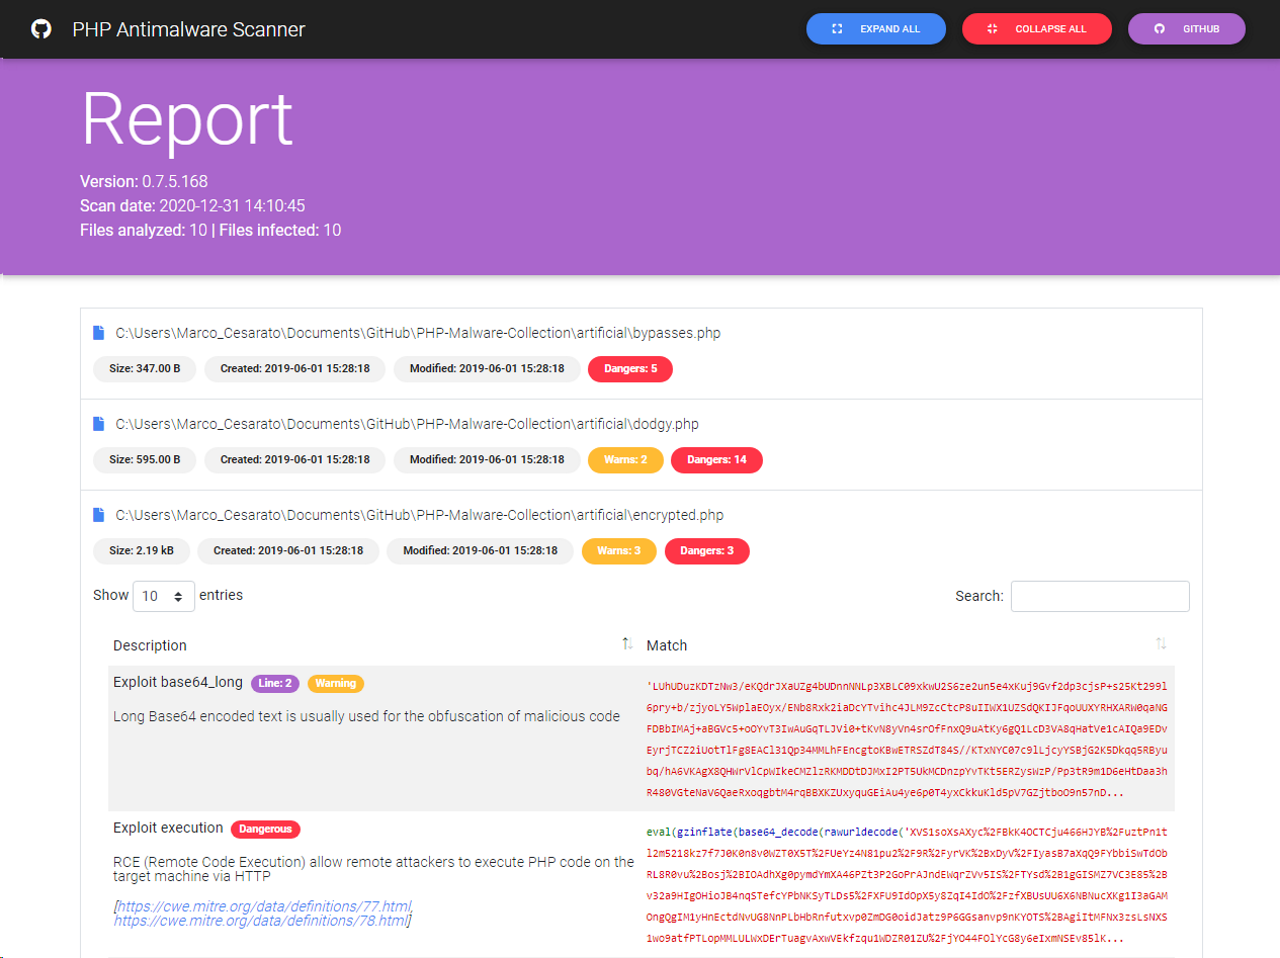Image resolution: width=1280 pixels, height=958 pixels.
Task: Click the PHP Antimalware Scanner title
Action: click(x=188, y=30)
